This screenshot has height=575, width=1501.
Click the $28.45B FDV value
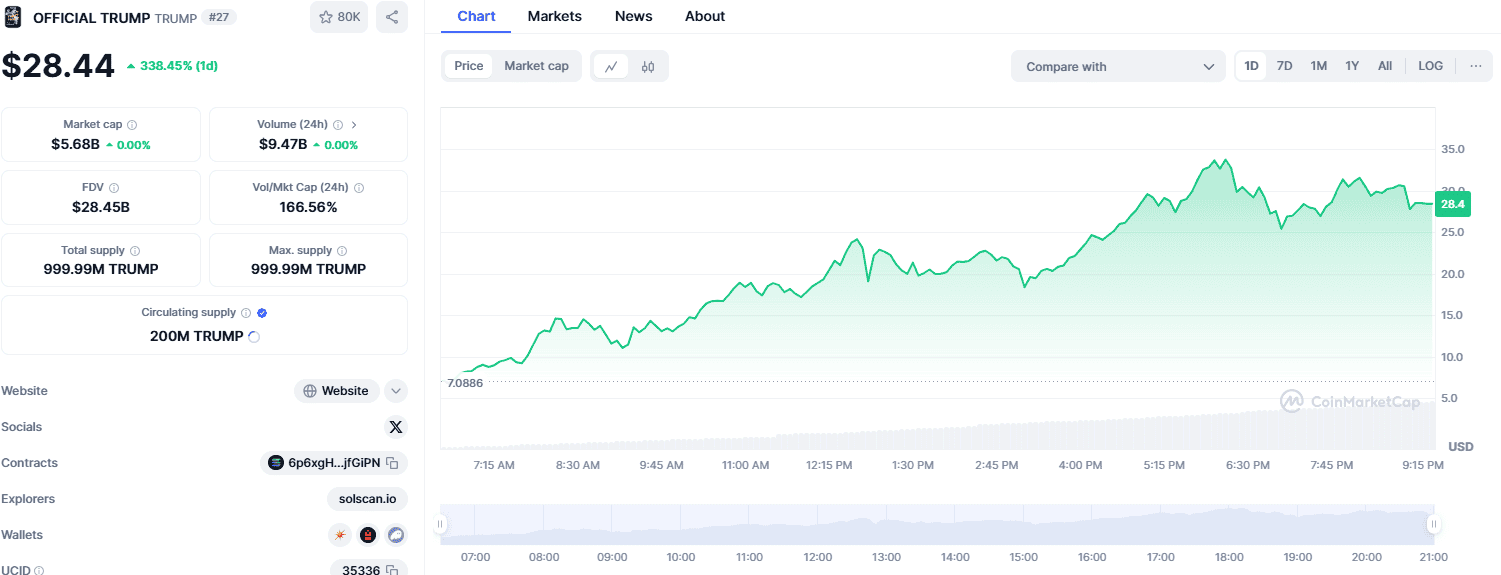(x=101, y=207)
